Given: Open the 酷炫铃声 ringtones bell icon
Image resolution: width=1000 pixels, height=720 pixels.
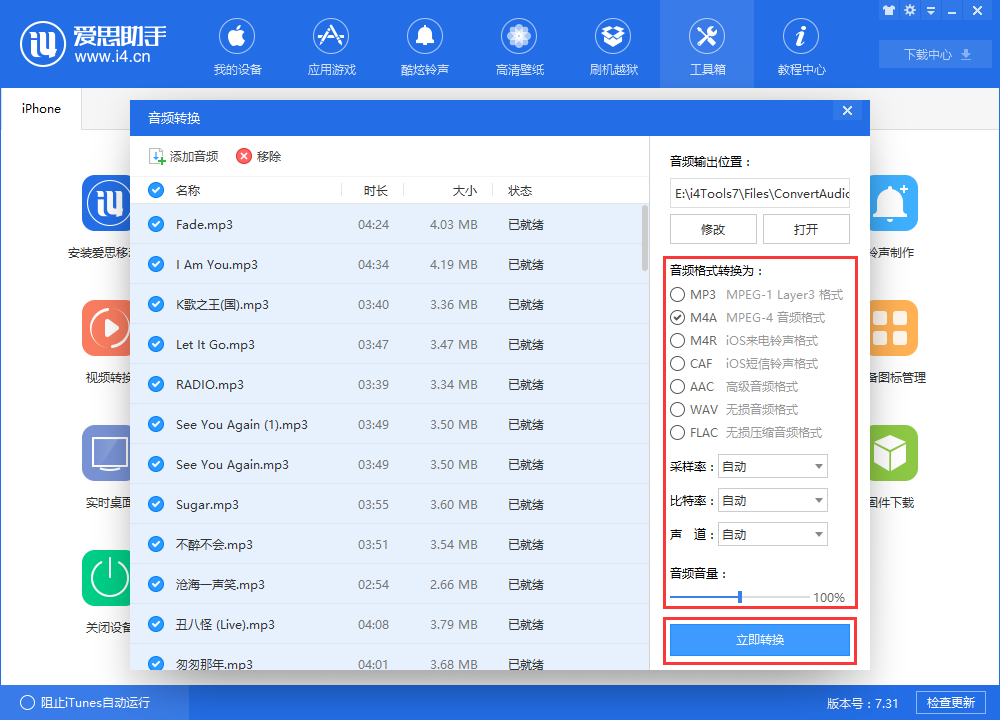Looking at the screenshot, I should (x=425, y=47).
